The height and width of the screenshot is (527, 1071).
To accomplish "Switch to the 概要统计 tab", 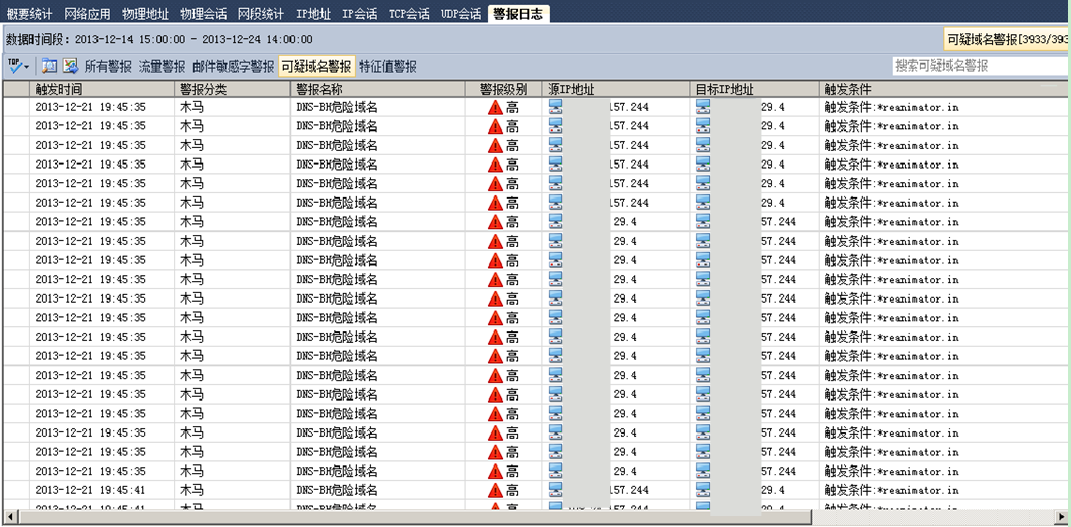I will click(x=29, y=14).
